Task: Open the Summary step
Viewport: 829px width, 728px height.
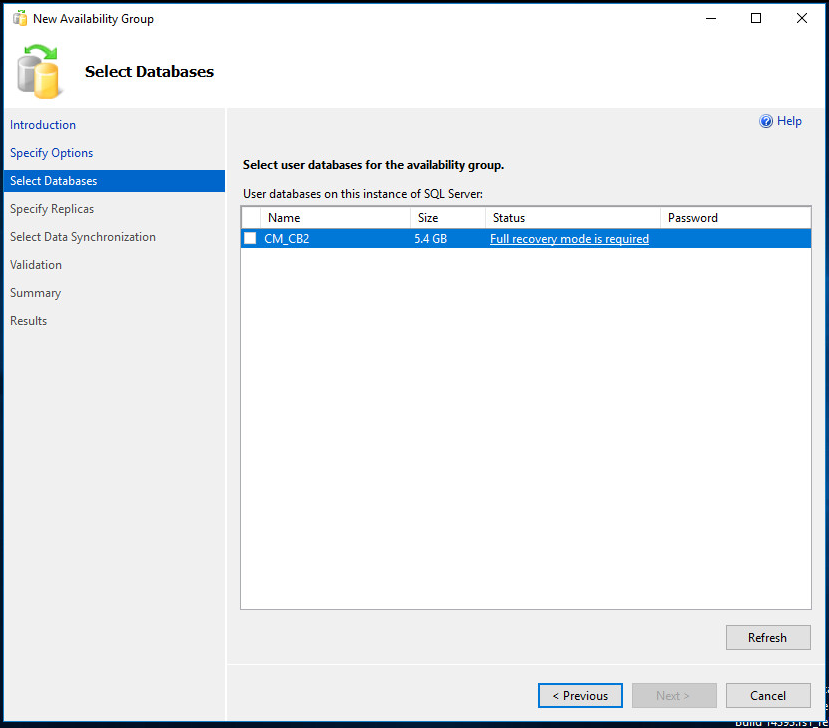Action: pos(35,292)
